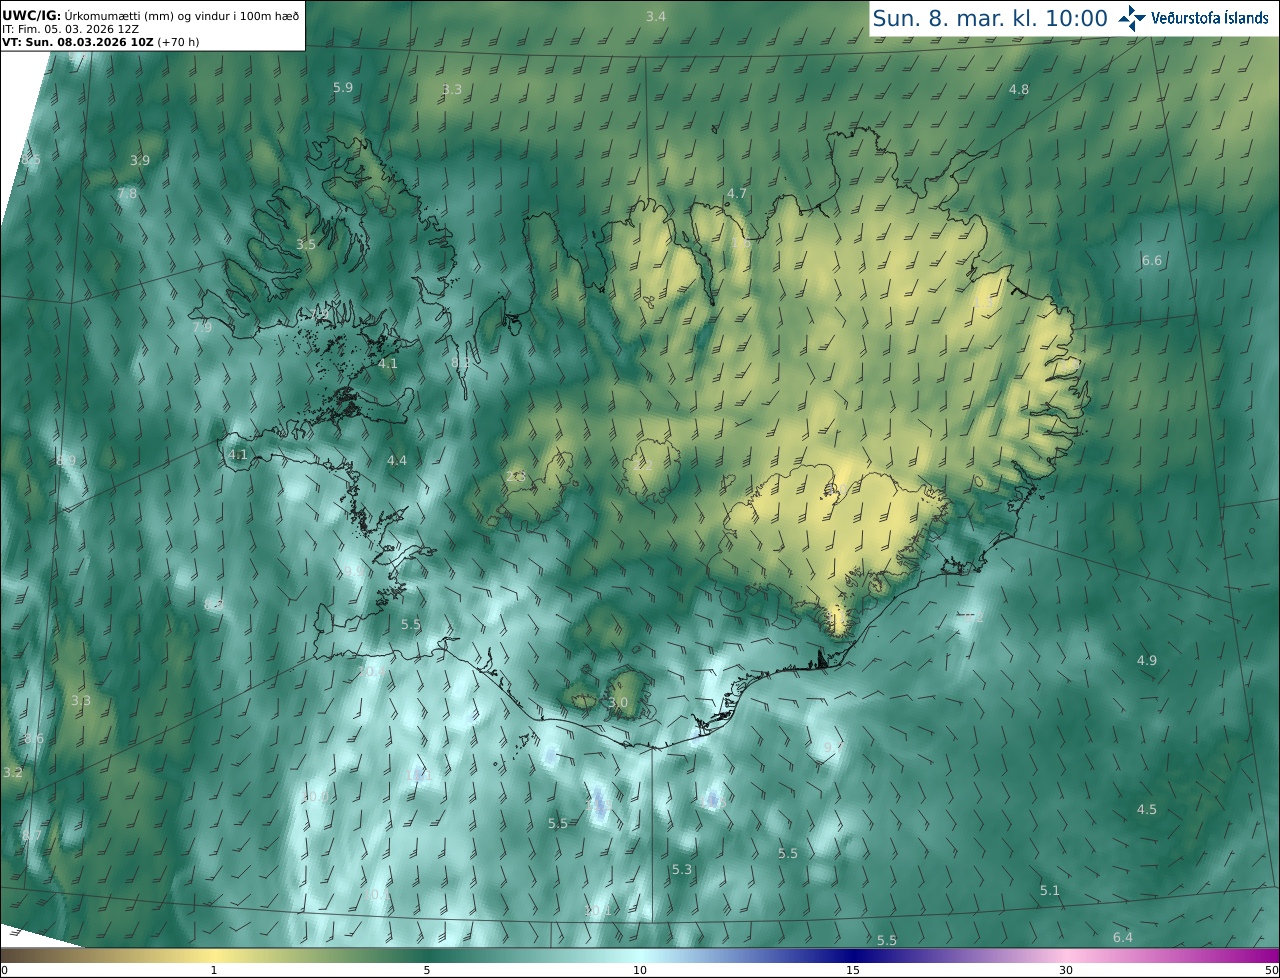Click the 5.9 value on the map

coord(343,87)
